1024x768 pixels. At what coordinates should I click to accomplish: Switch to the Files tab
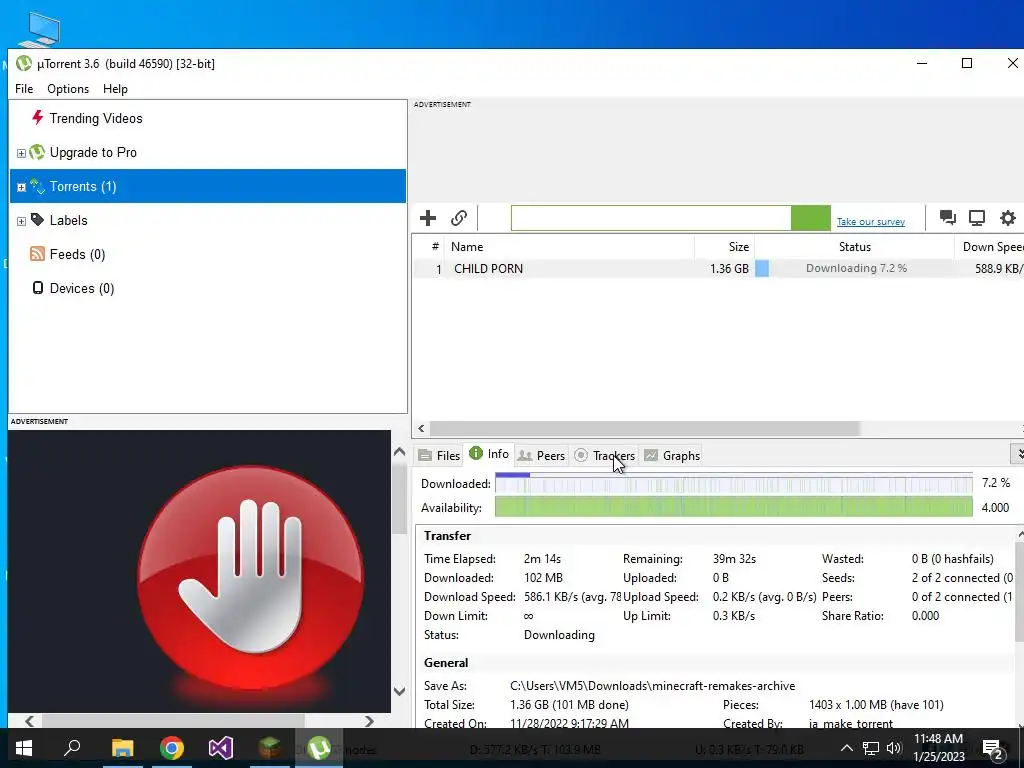tap(440, 455)
